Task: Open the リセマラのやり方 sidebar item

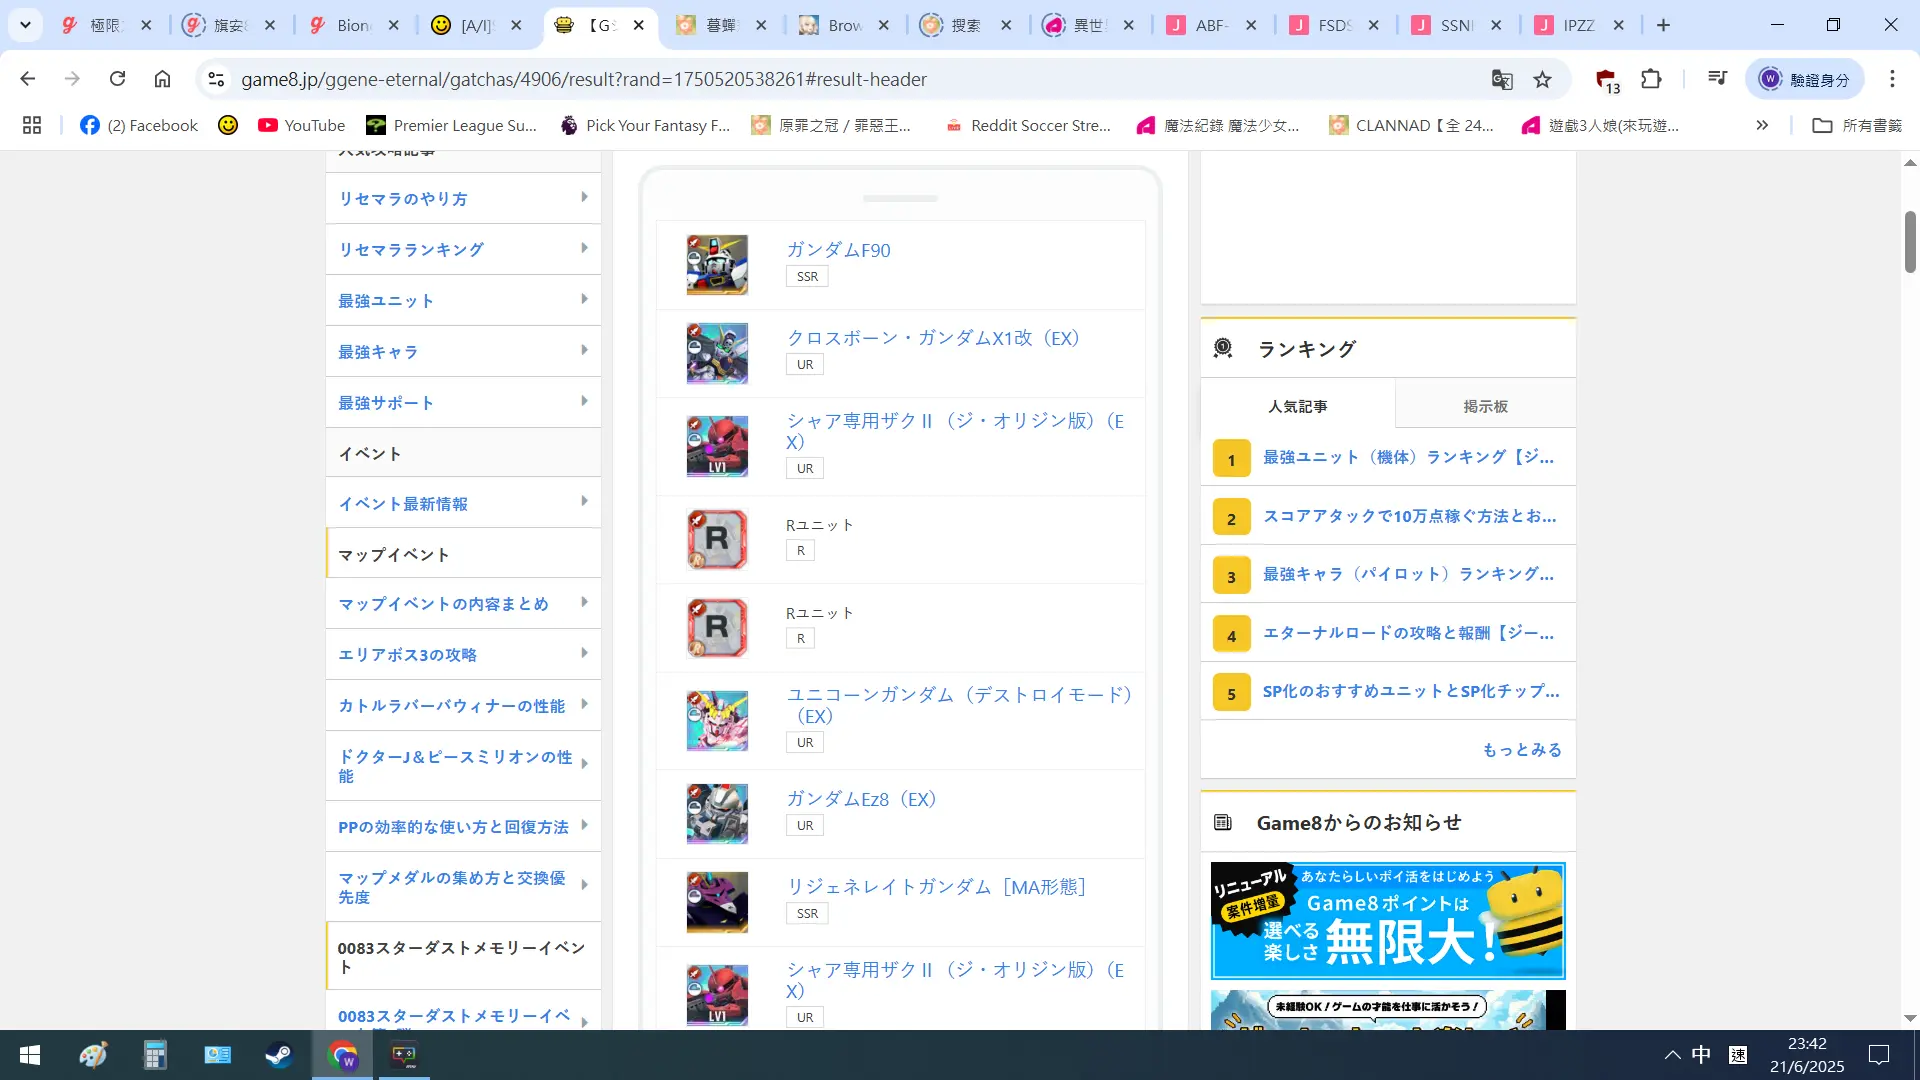Action: (463, 198)
